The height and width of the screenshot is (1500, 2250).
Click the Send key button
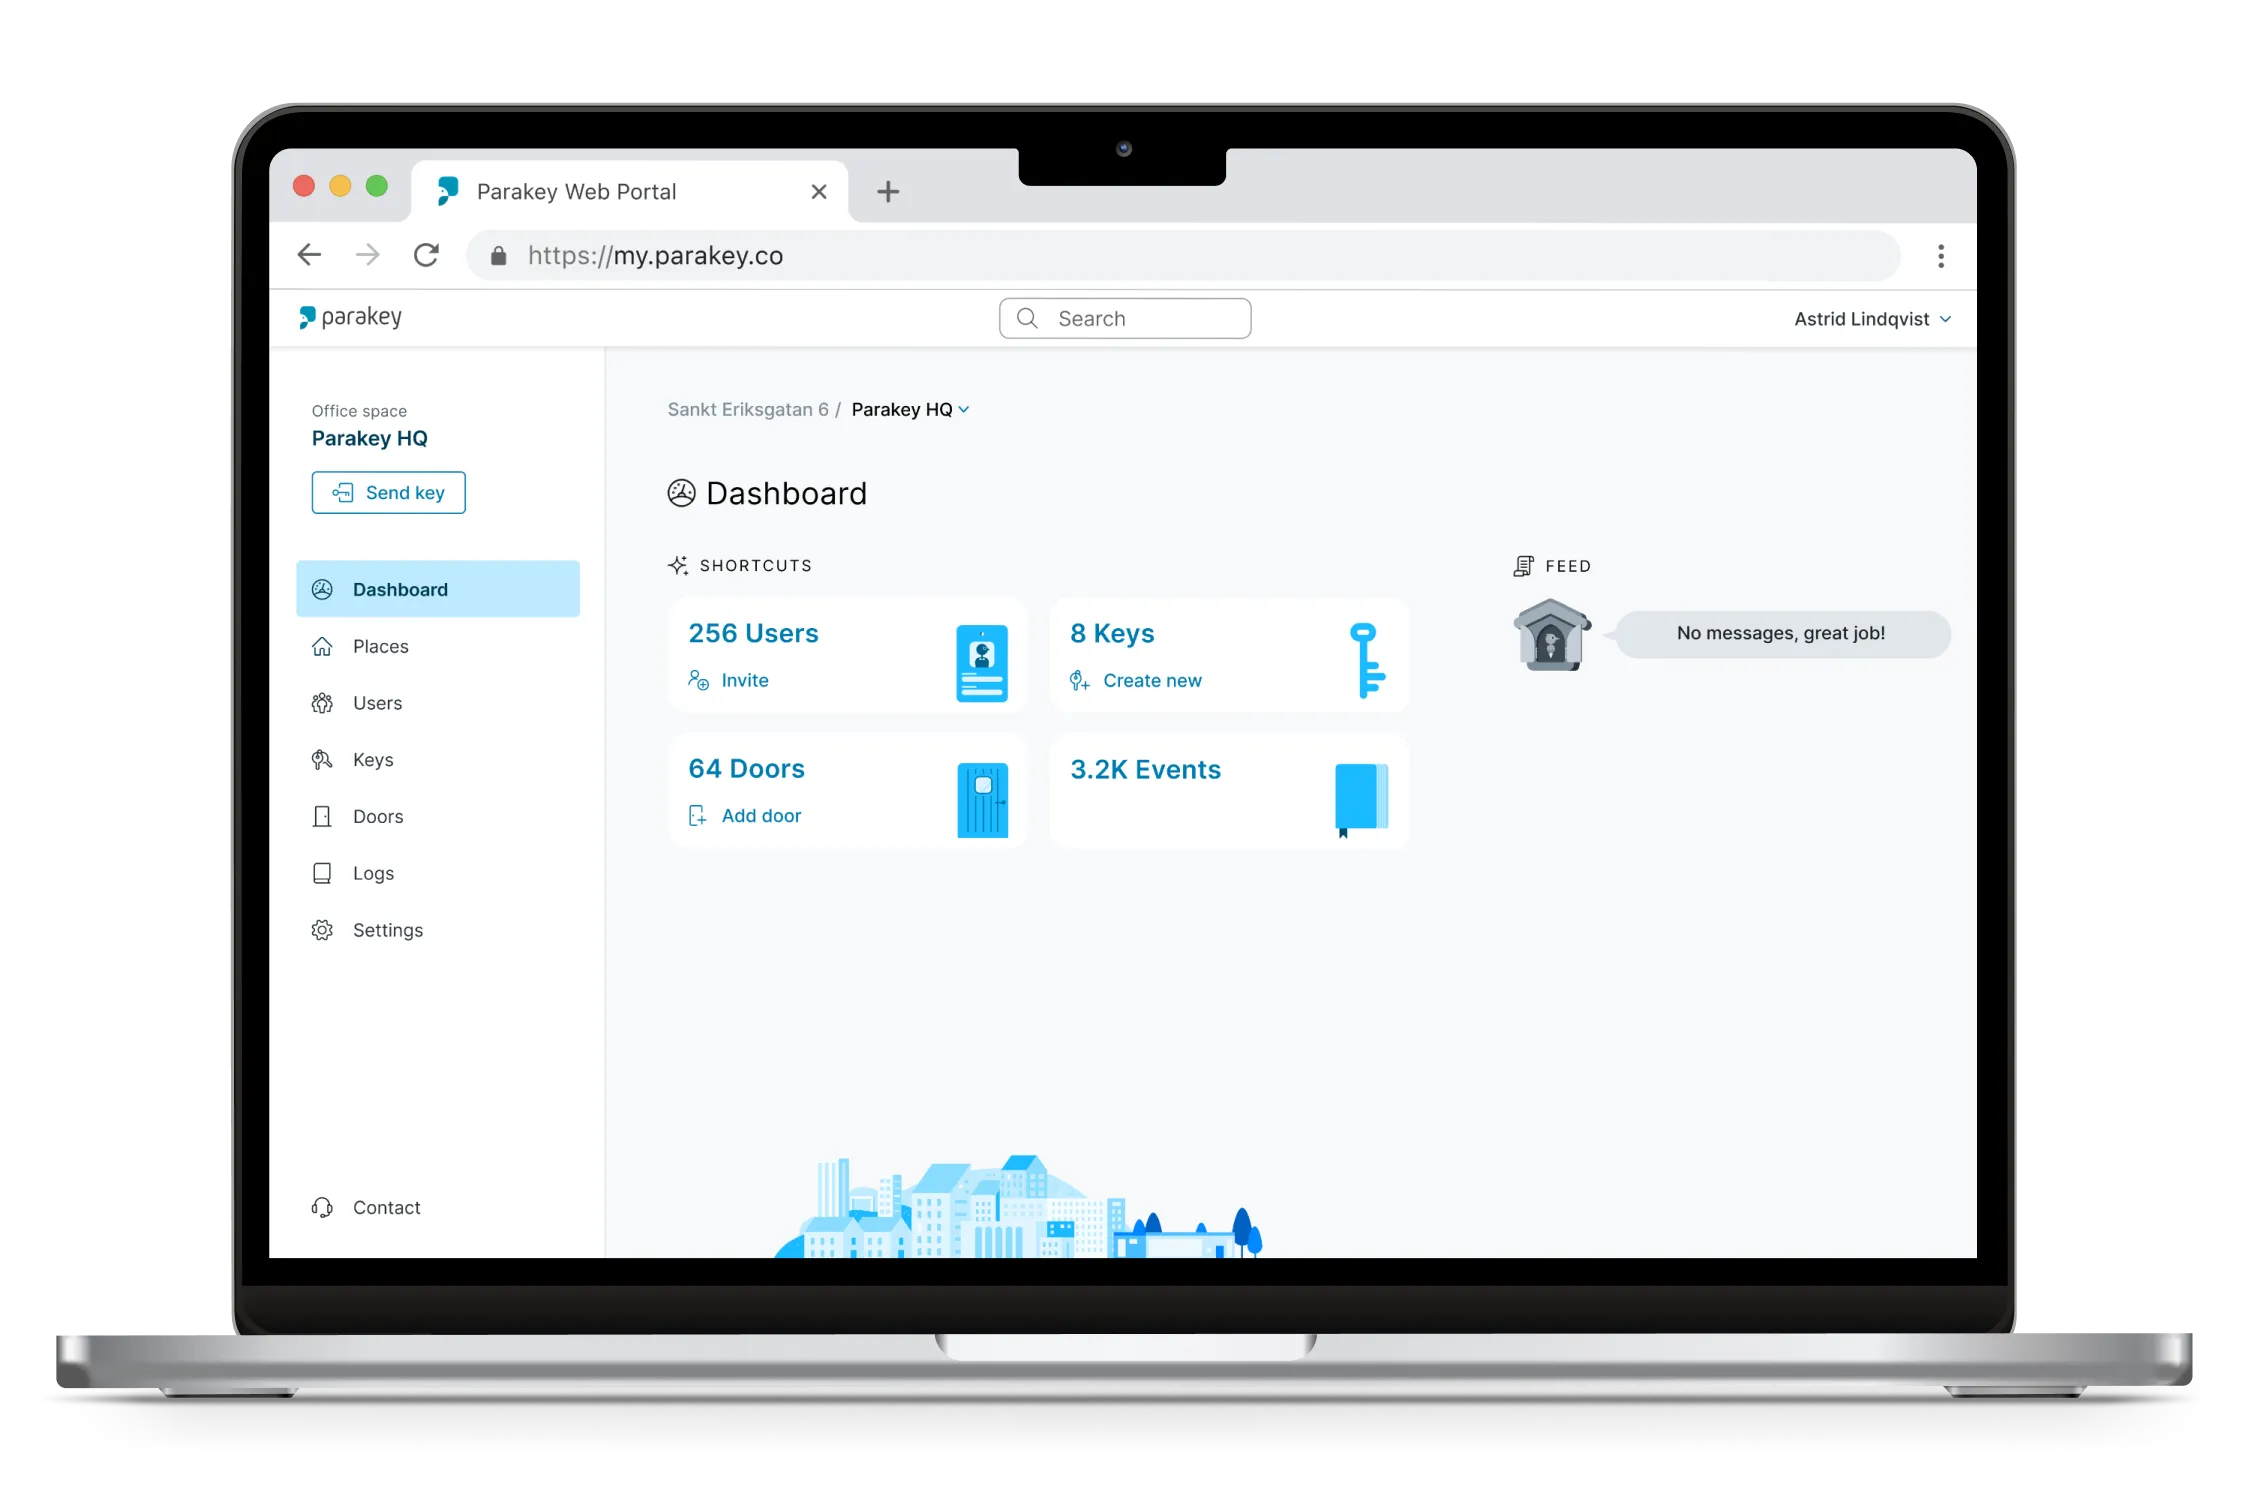tap(388, 492)
